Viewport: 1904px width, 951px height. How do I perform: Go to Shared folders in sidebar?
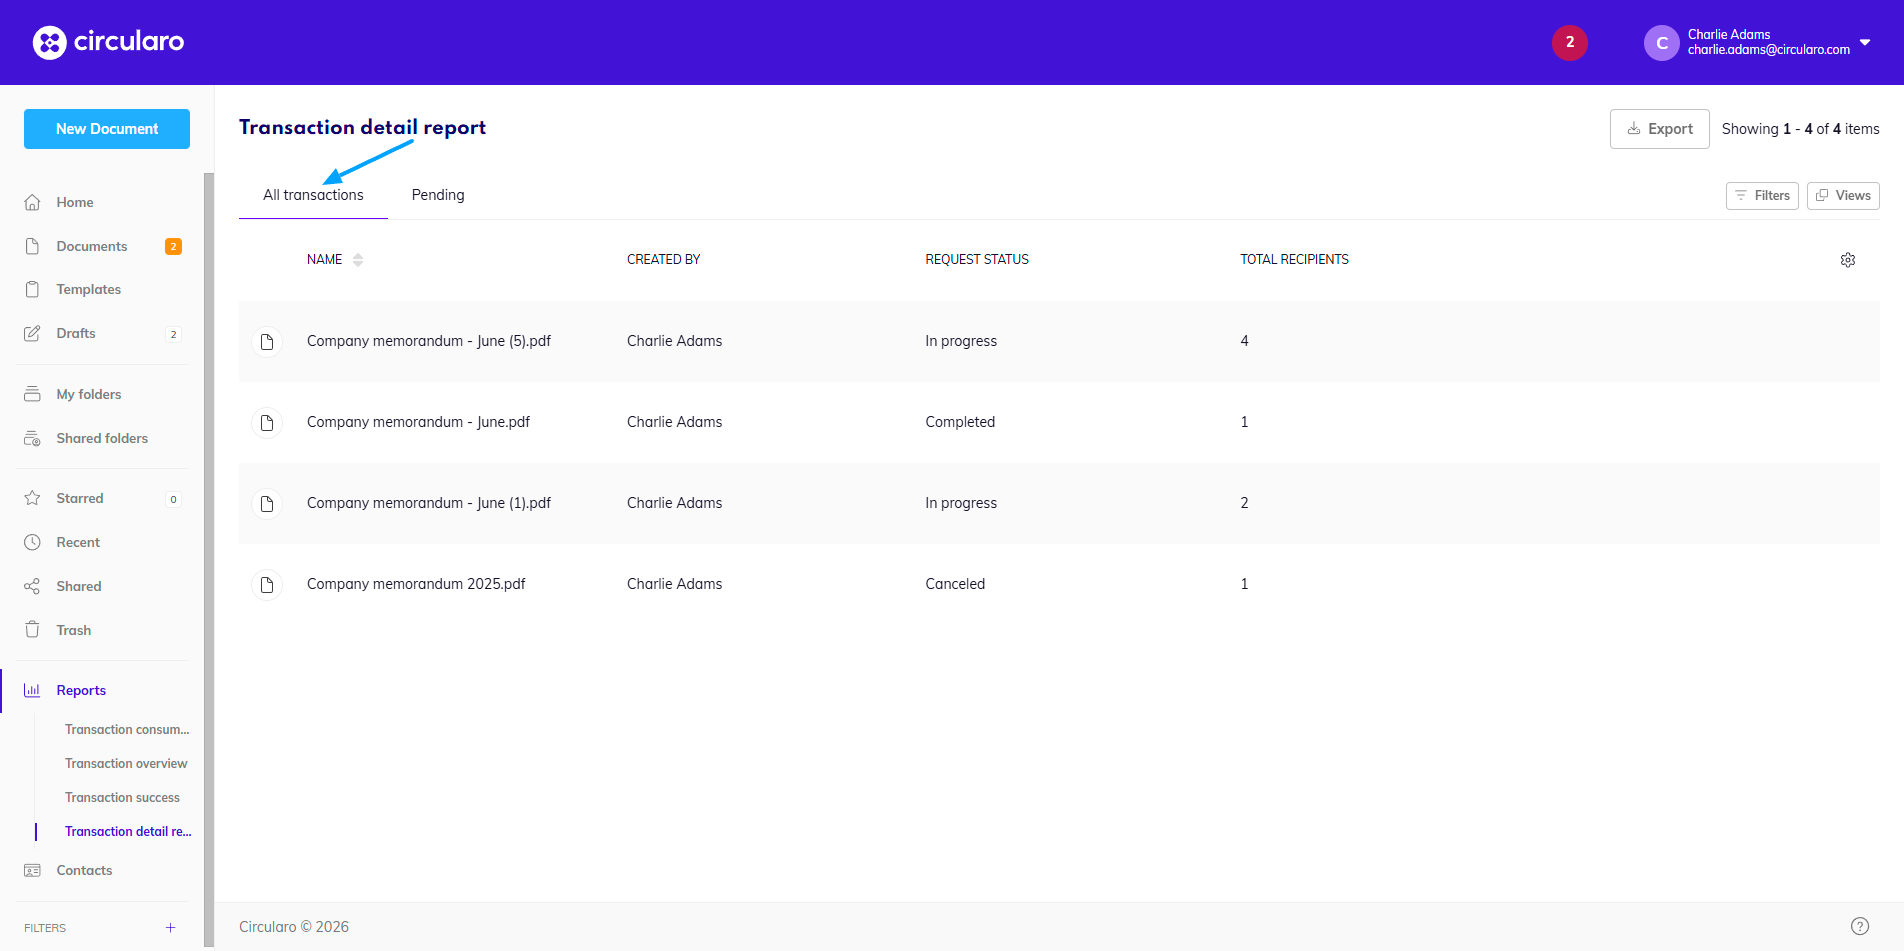[x=102, y=439]
